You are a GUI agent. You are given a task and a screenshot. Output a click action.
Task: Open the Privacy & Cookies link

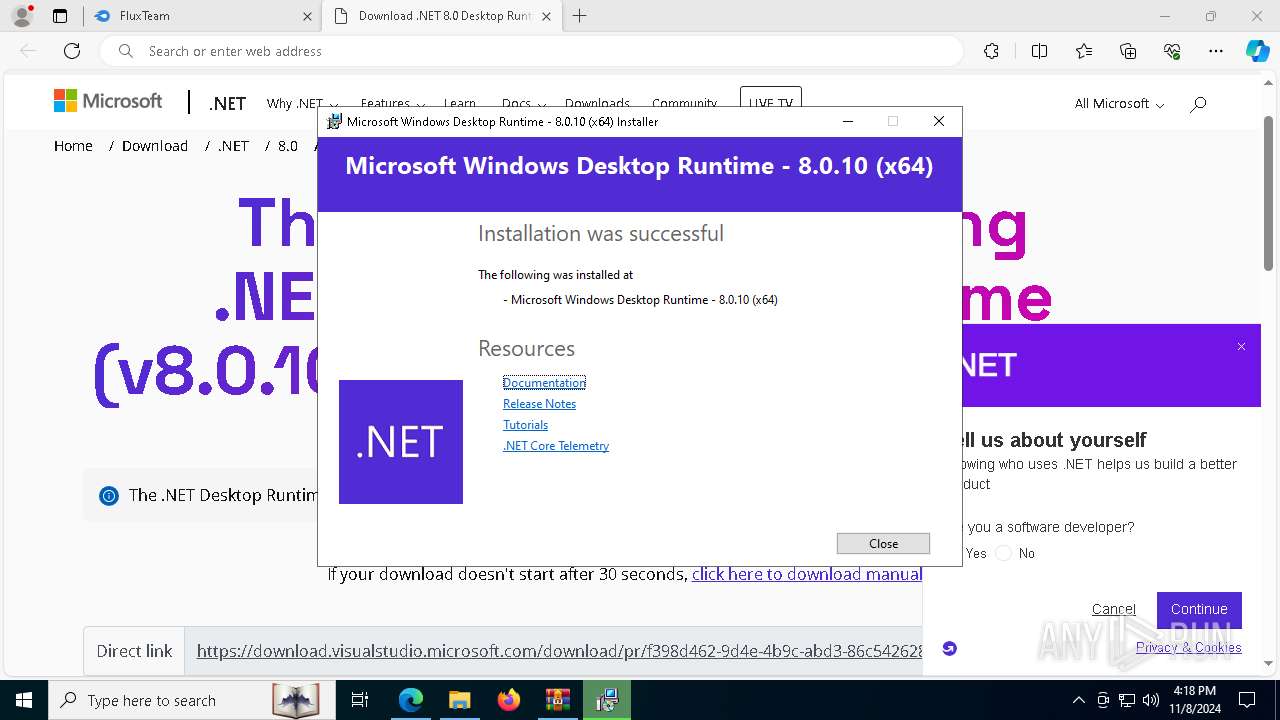point(1188,648)
